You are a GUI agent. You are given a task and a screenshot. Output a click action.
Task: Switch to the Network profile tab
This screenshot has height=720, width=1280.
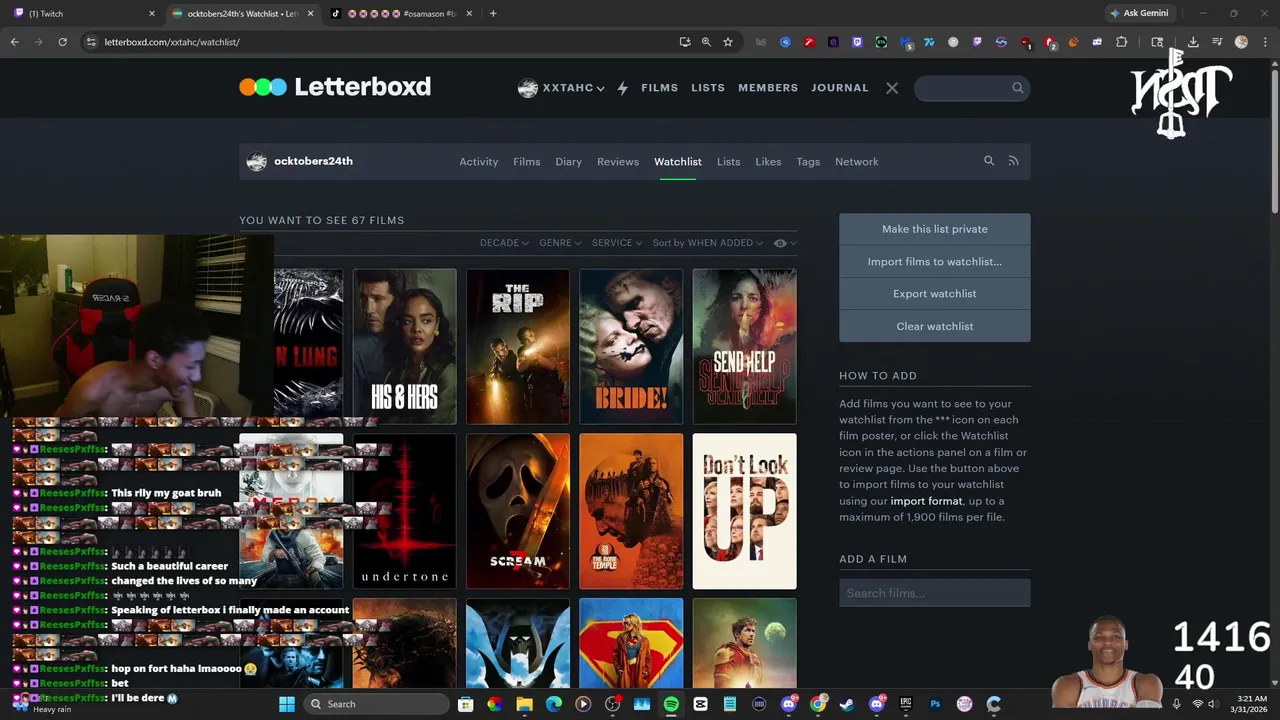point(857,161)
